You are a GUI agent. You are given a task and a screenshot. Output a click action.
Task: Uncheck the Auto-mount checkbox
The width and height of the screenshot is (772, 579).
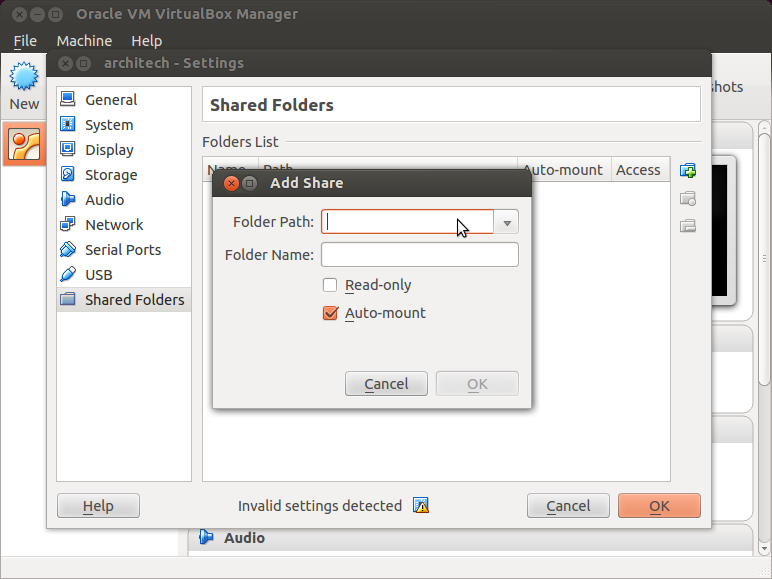click(x=330, y=313)
